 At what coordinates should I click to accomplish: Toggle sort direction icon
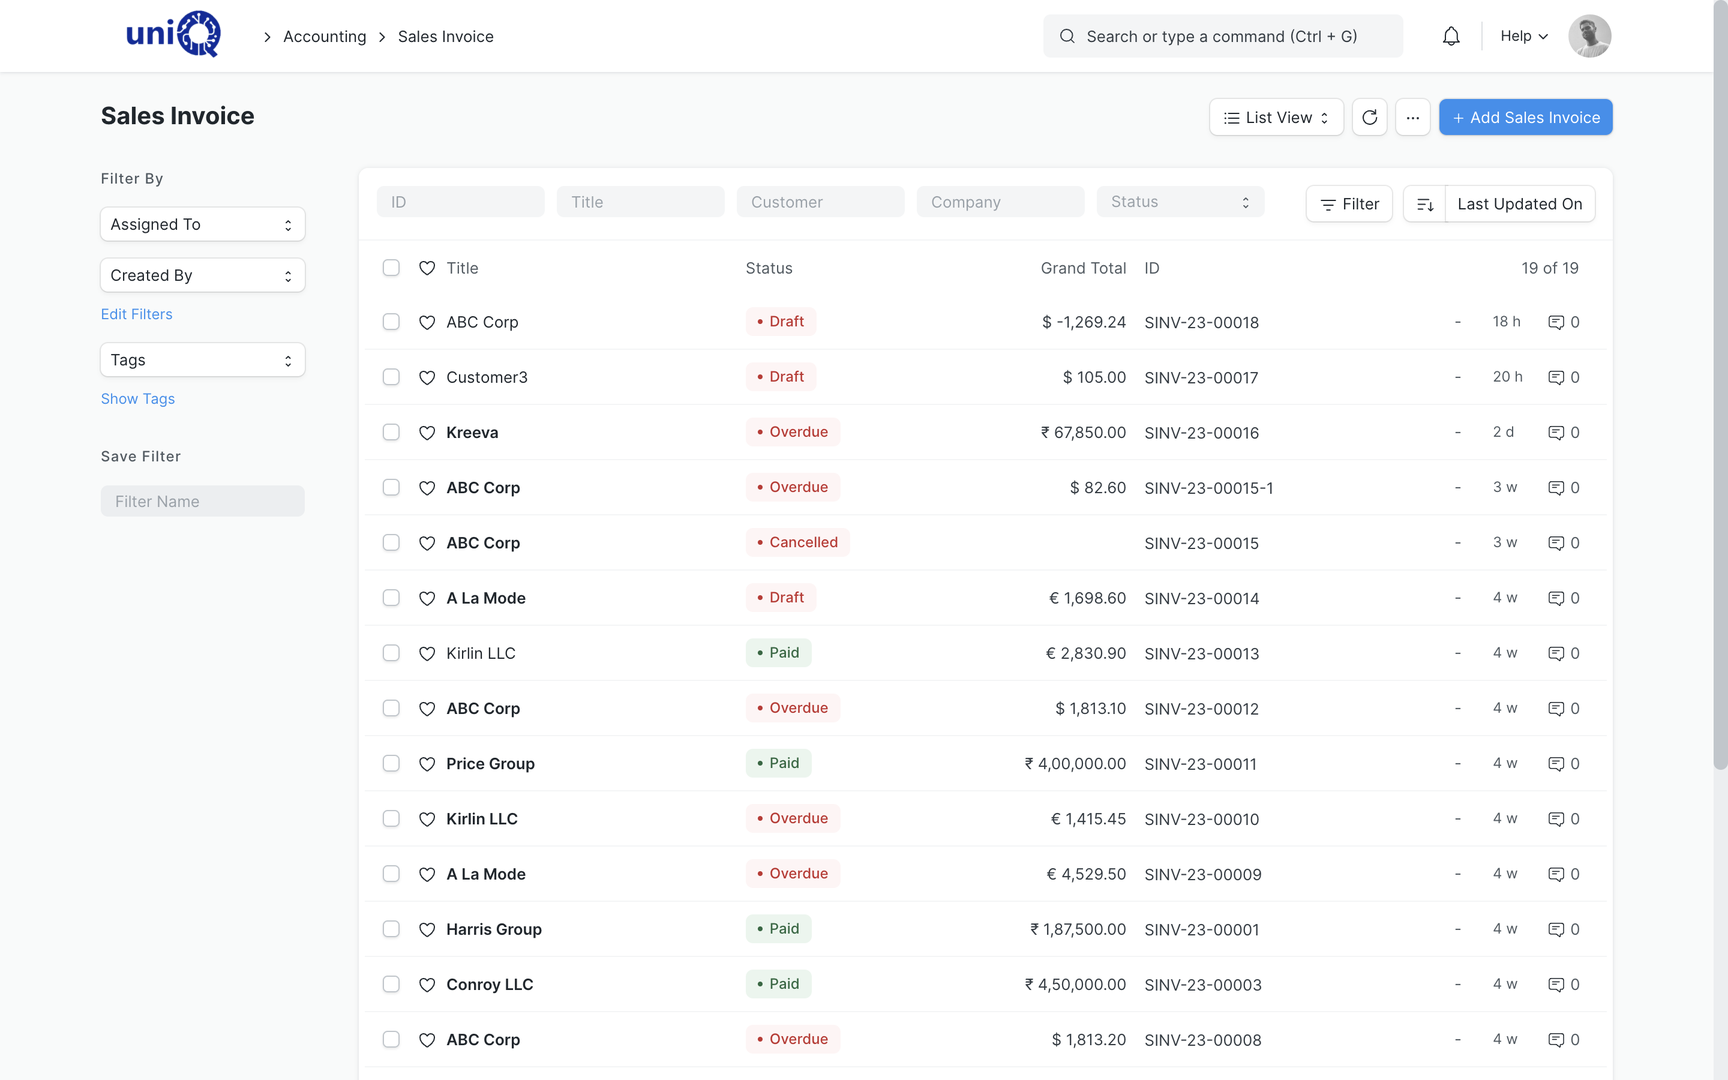point(1425,204)
